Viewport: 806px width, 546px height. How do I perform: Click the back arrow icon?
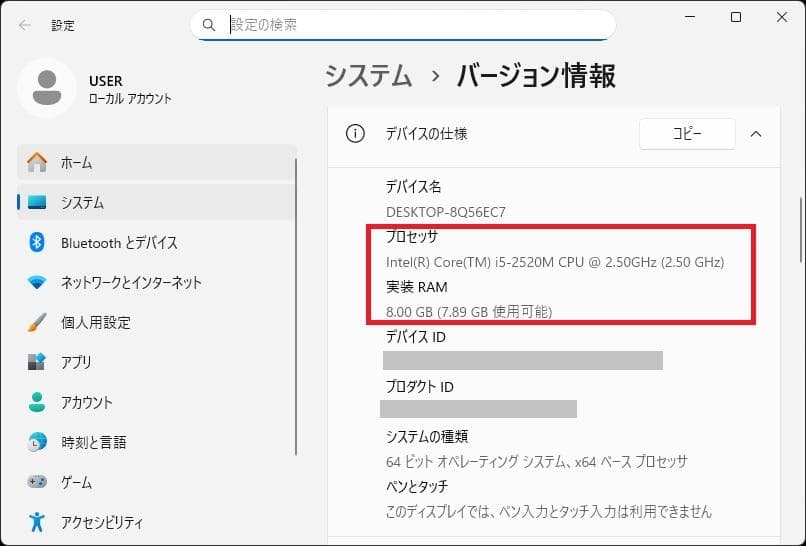[x=25, y=25]
